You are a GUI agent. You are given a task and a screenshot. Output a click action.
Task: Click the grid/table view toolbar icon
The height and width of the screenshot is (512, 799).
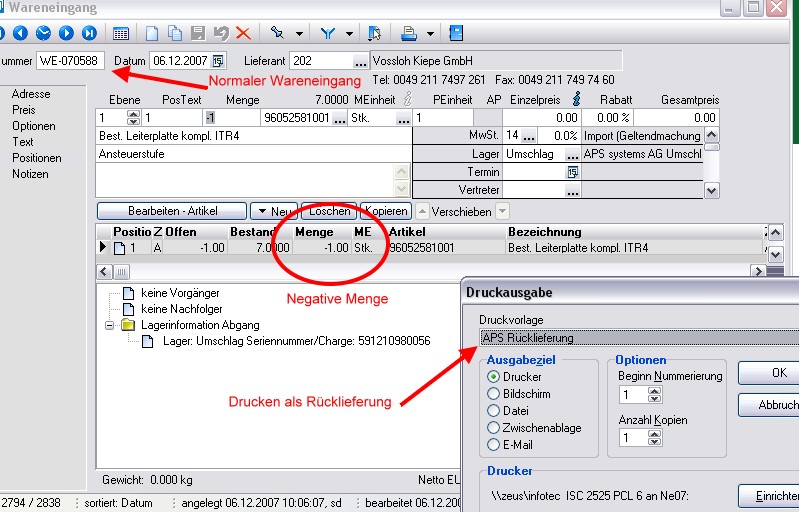120,33
